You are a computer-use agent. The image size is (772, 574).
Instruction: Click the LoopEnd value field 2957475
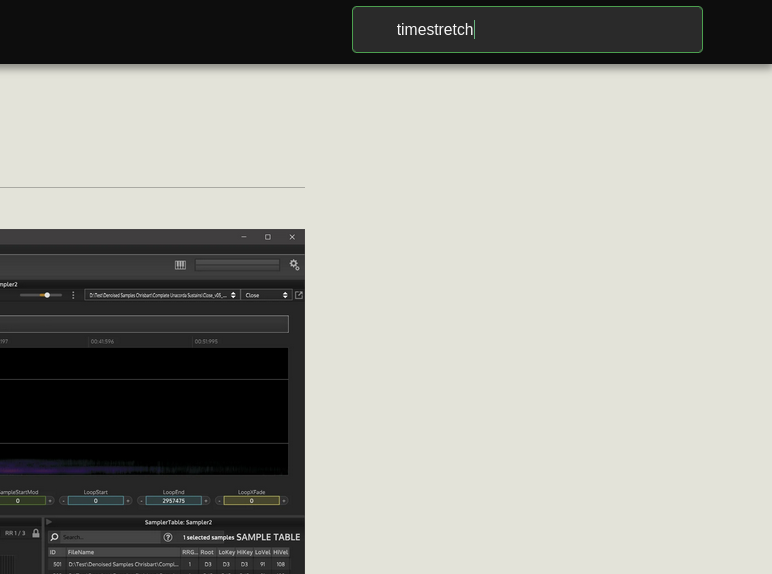(x=173, y=501)
